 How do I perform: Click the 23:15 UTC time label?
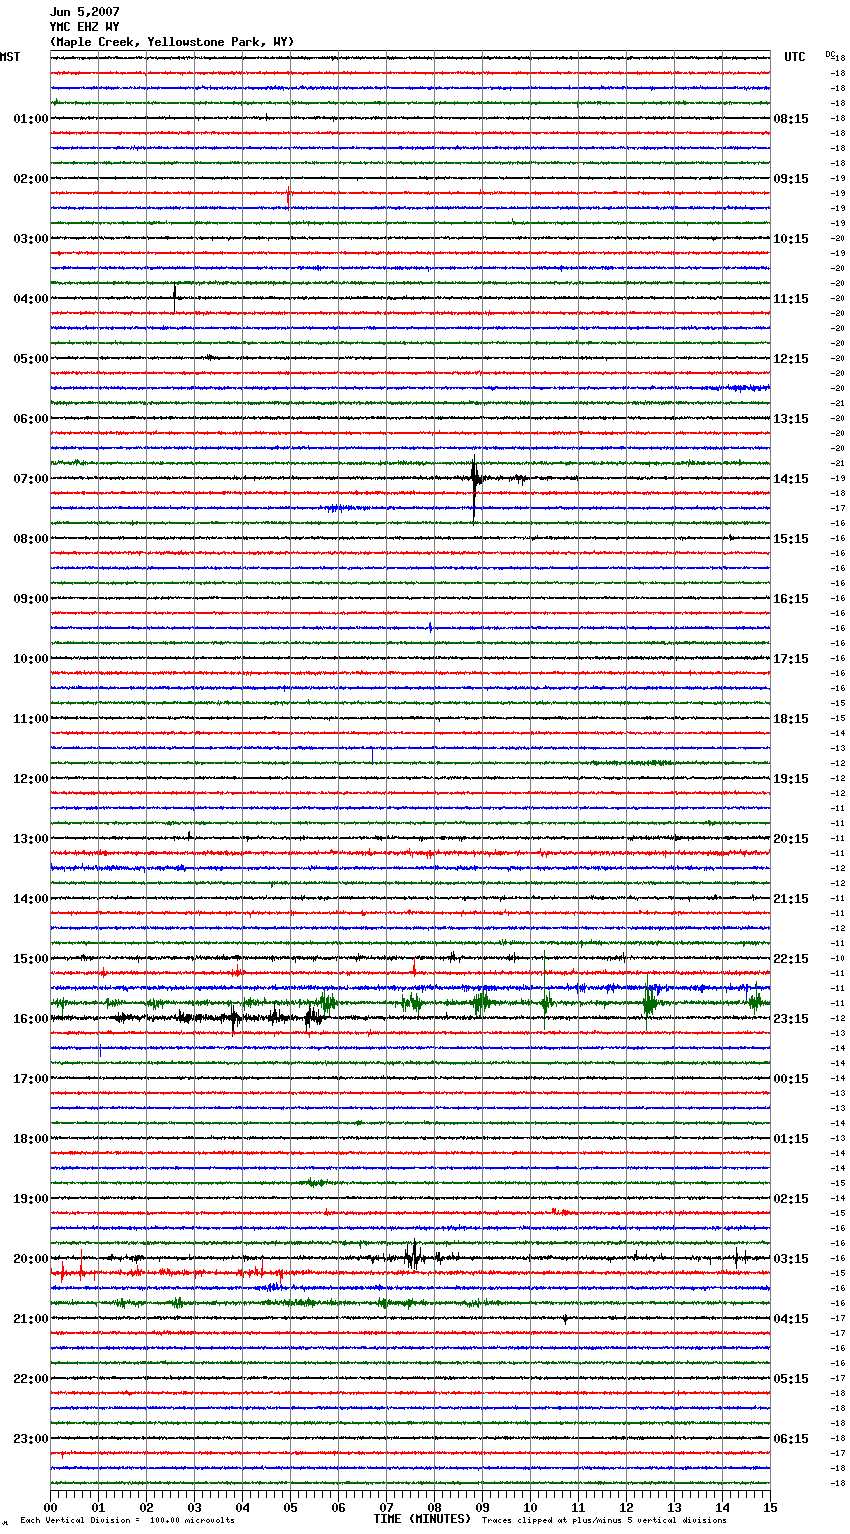click(x=791, y=1019)
